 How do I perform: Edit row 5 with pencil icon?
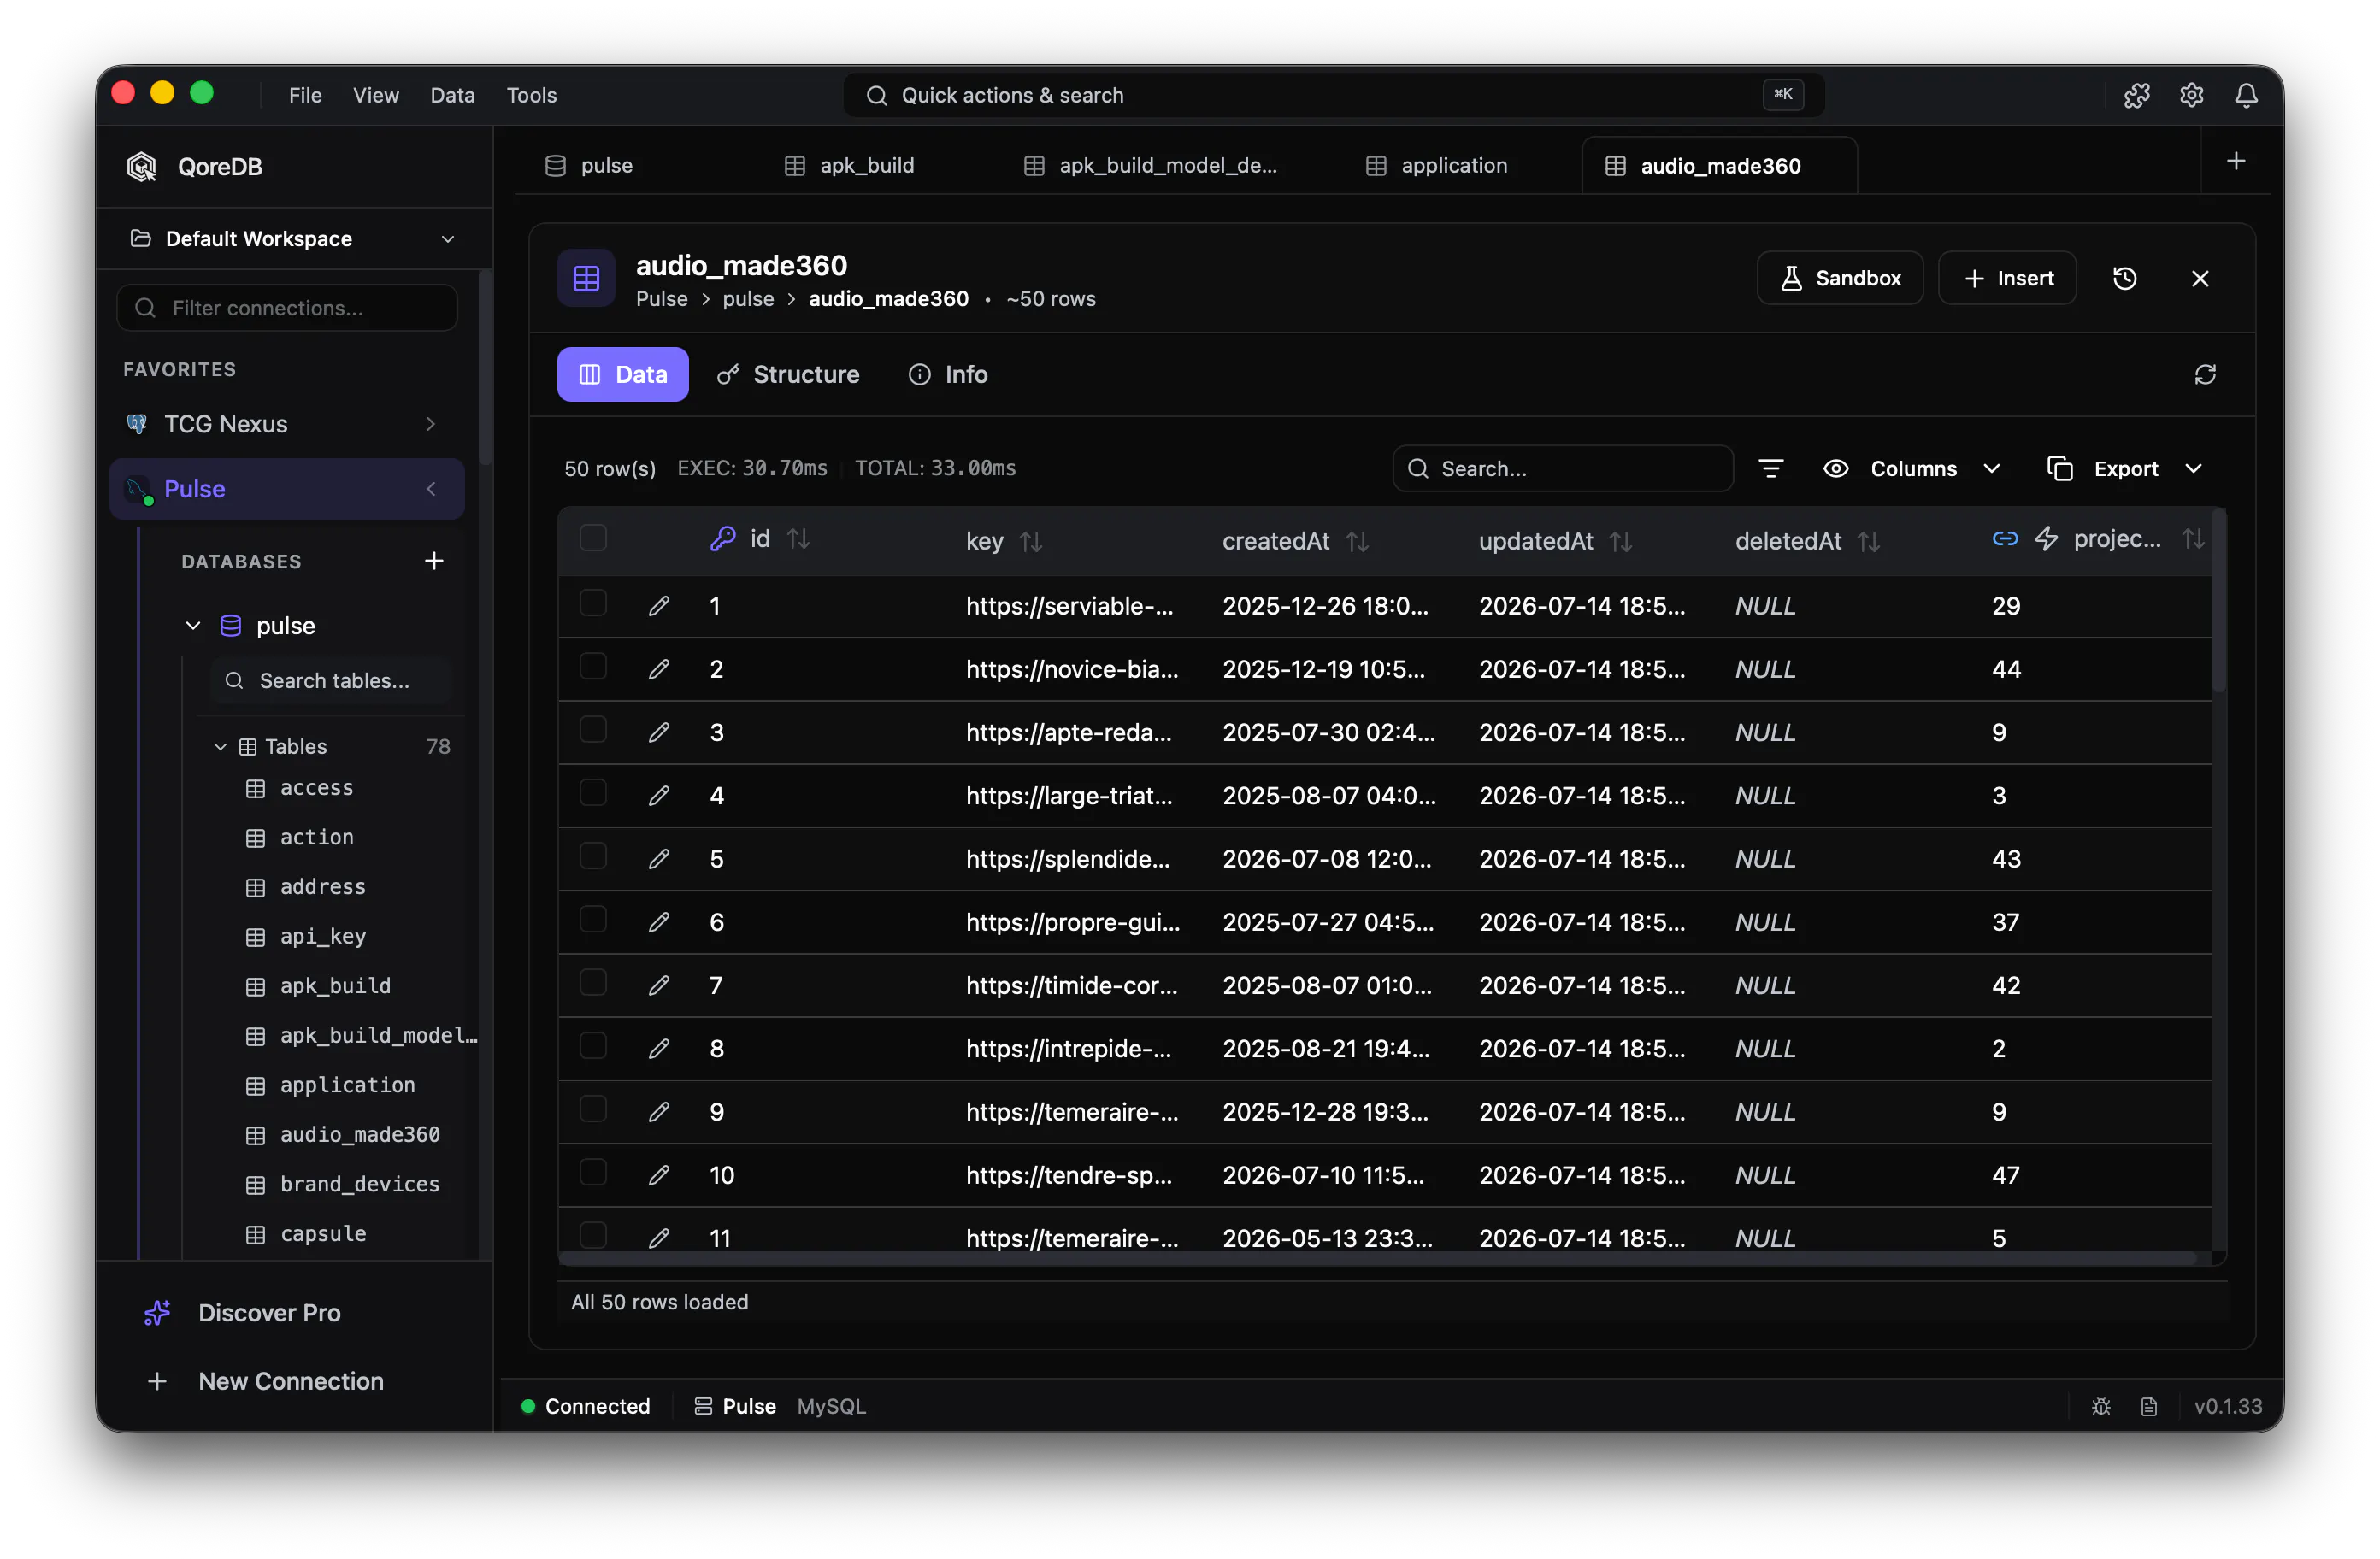(x=658, y=858)
